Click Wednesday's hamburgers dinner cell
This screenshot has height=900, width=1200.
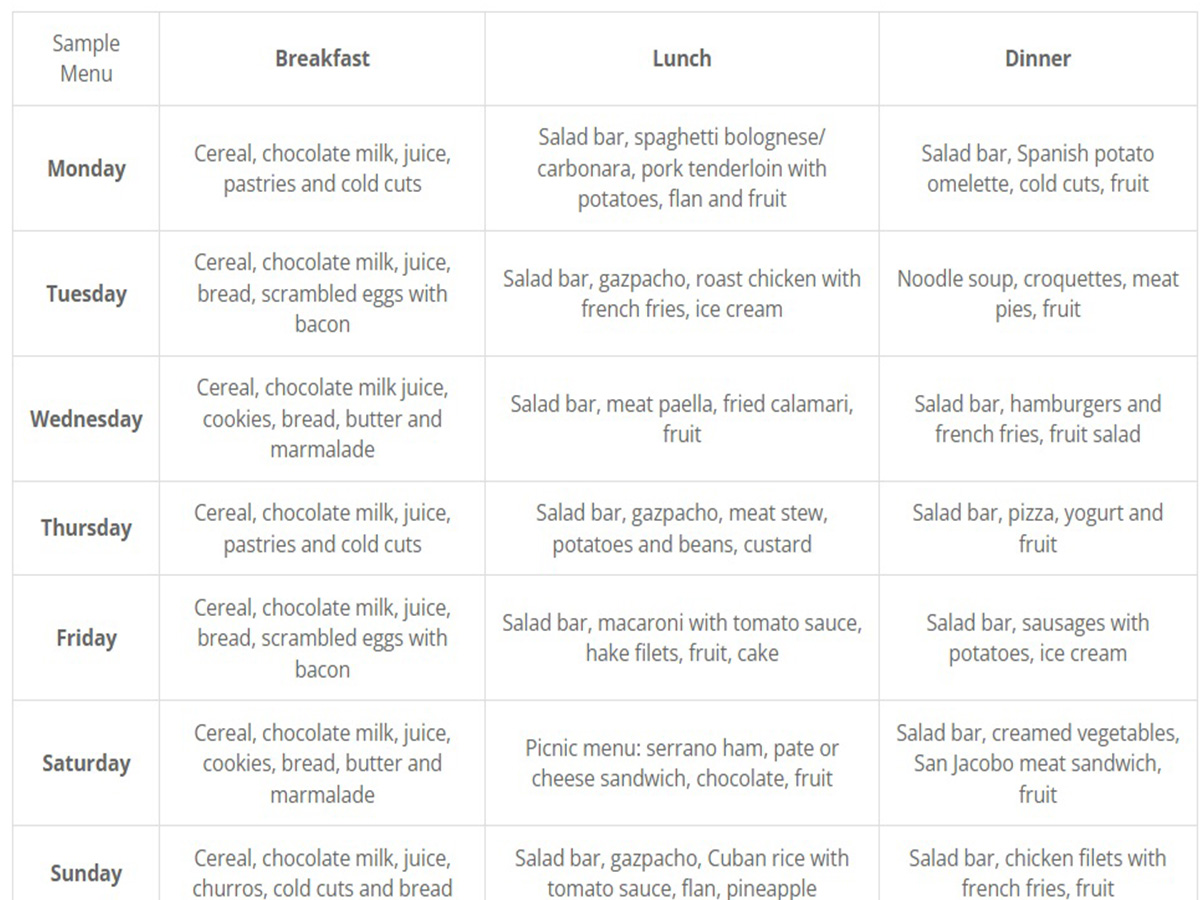click(1038, 419)
